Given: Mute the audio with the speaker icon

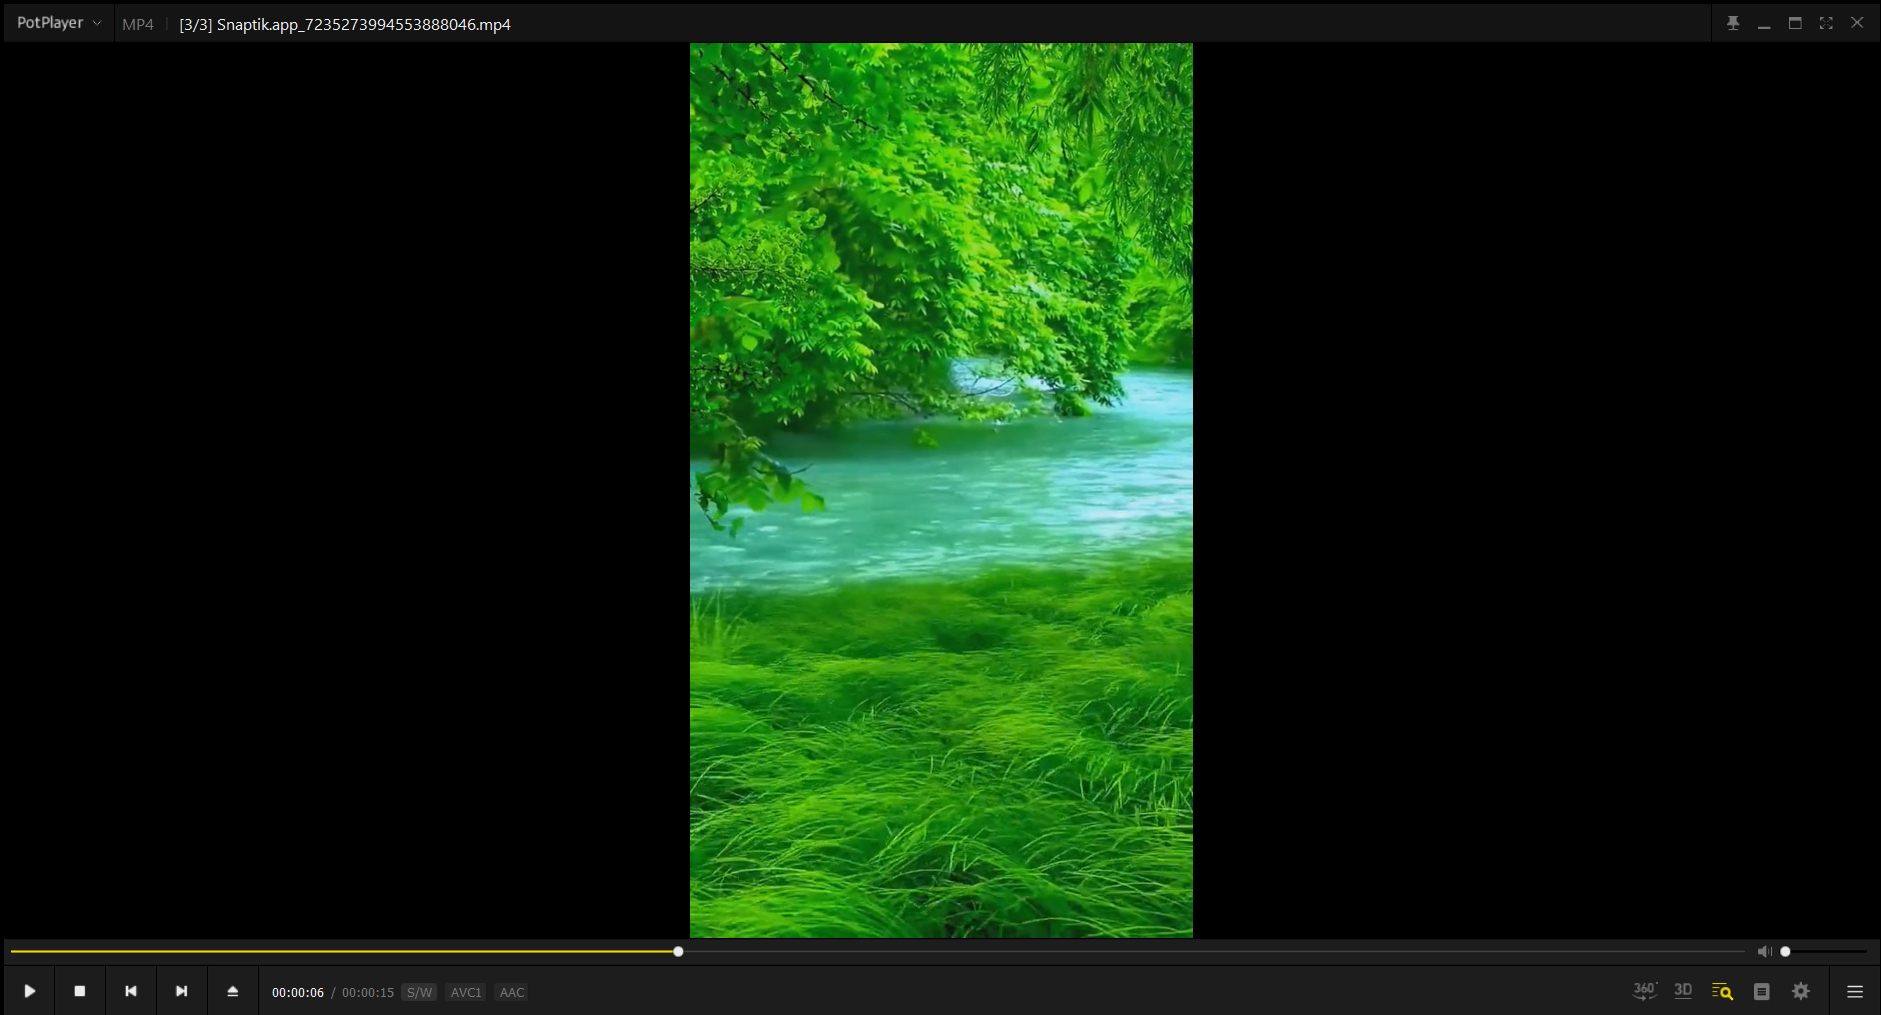Looking at the screenshot, I should pyautogui.click(x=1764, y=951).
